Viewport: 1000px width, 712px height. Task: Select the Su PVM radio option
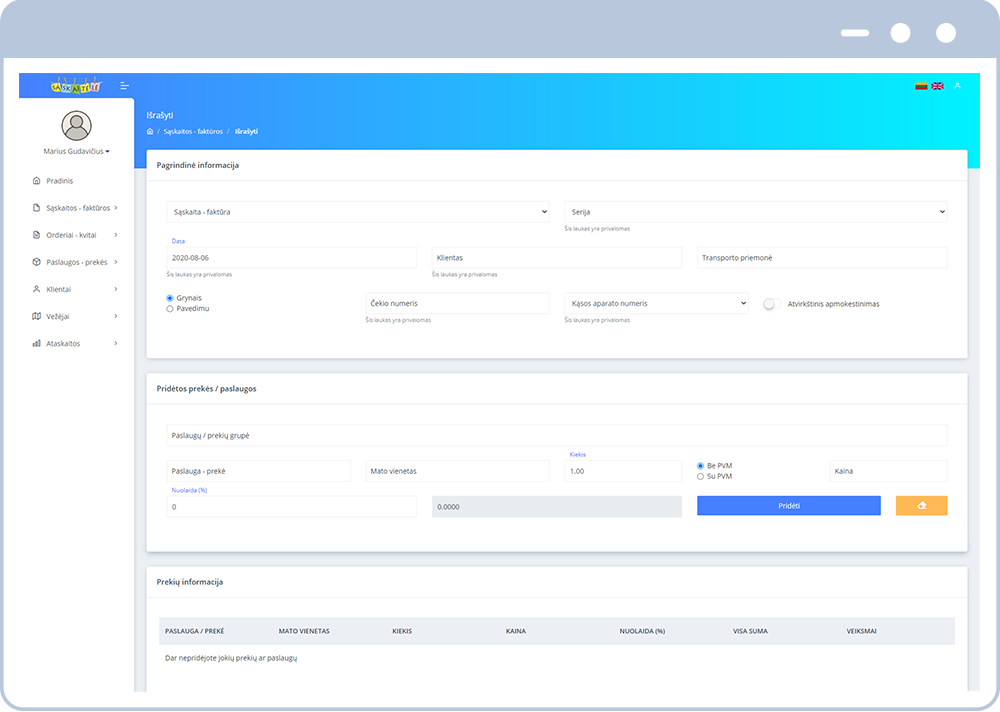[x=700, y=477]
